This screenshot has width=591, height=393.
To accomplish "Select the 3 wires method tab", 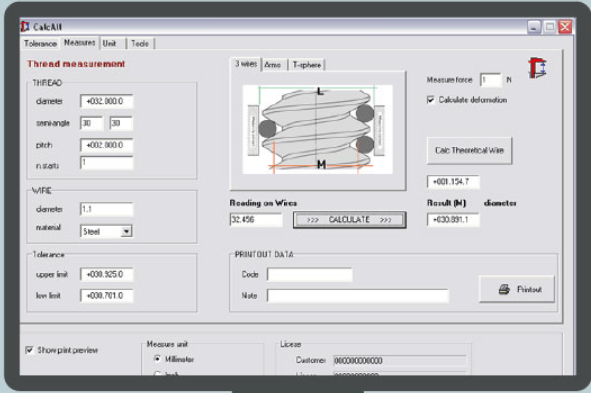I will (246, 64).
